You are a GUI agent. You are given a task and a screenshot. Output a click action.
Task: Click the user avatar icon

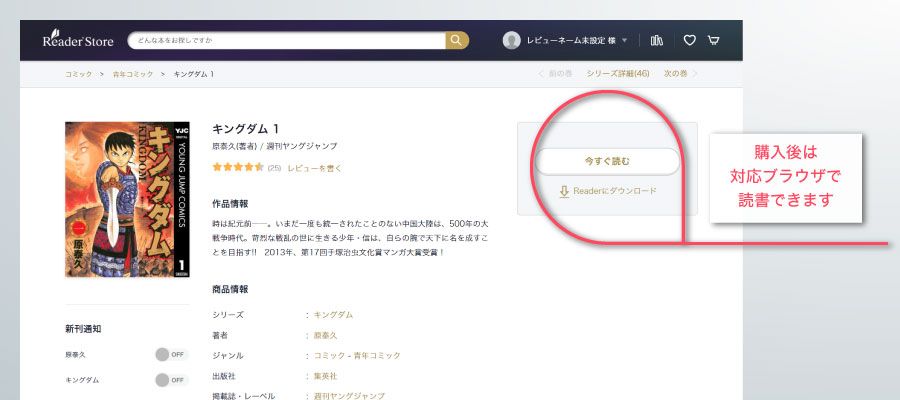[x=511, y=40]
